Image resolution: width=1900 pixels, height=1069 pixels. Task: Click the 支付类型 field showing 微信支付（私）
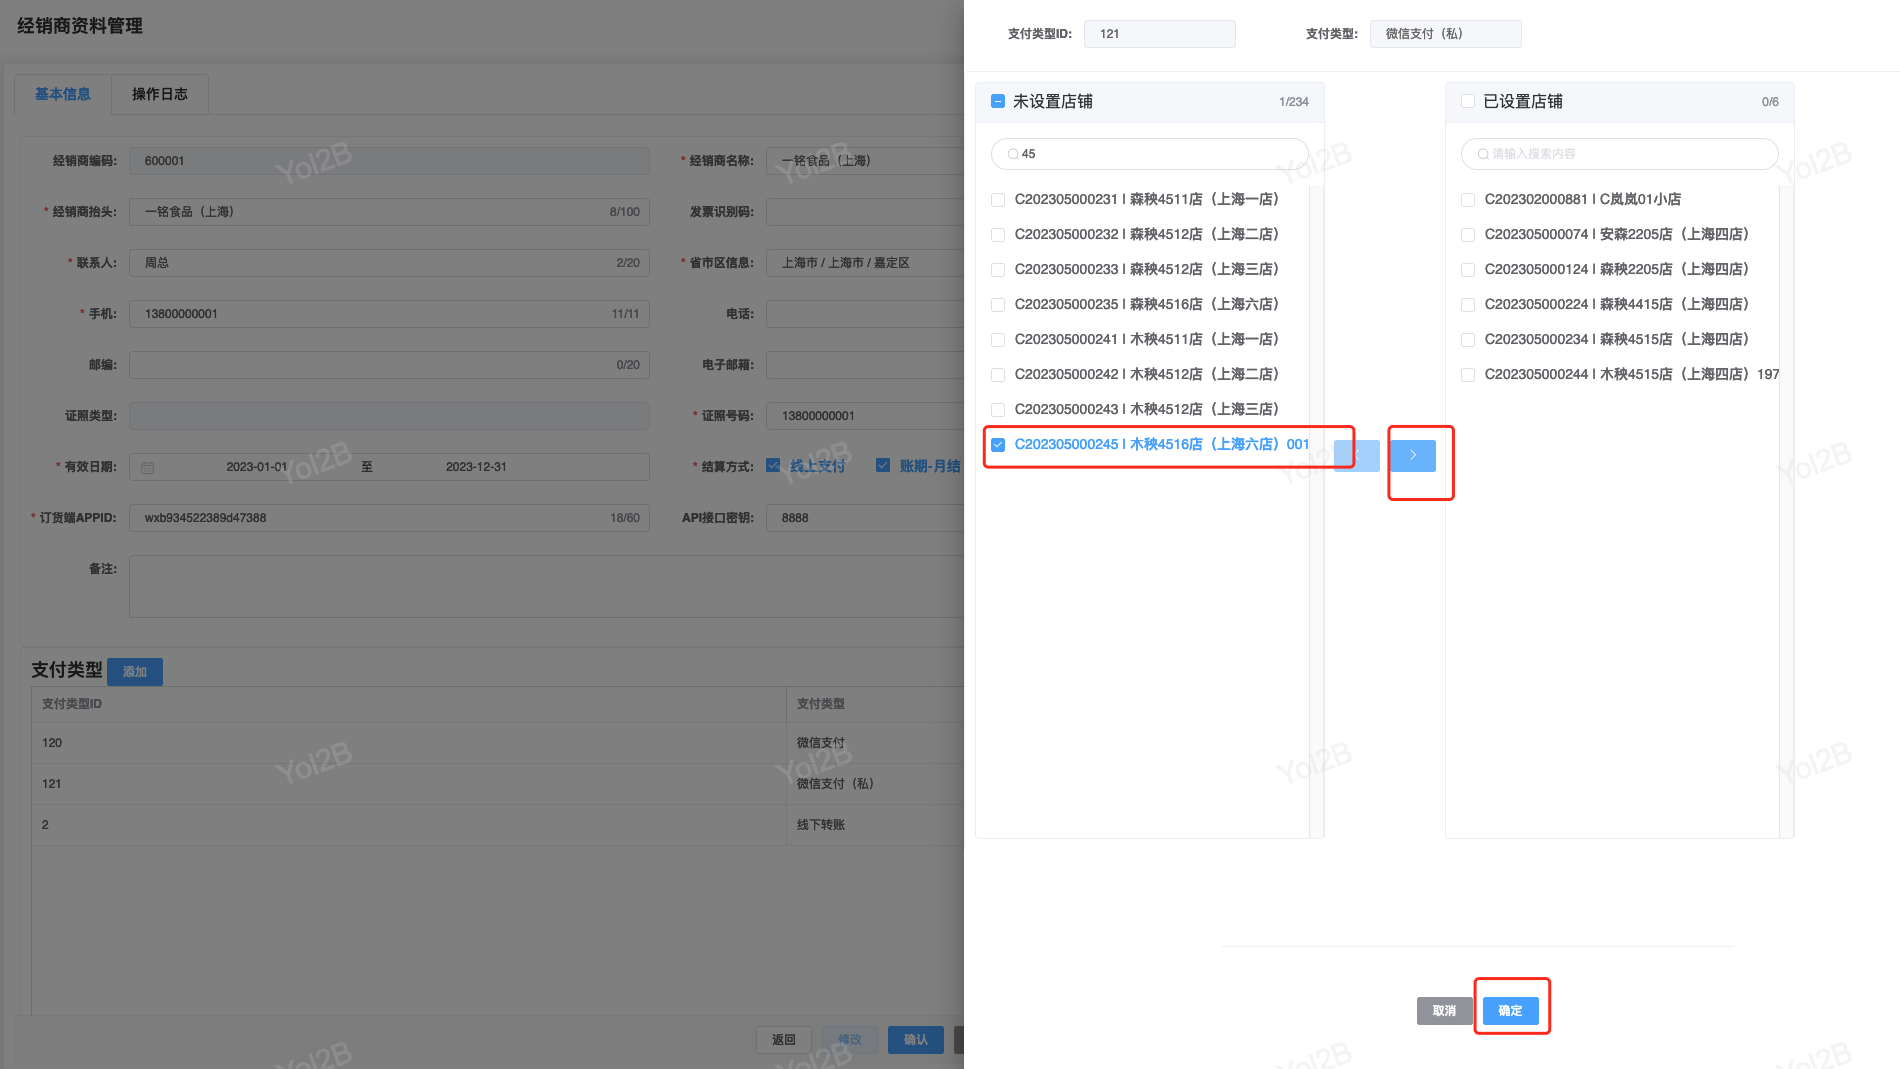[1446, 34]
